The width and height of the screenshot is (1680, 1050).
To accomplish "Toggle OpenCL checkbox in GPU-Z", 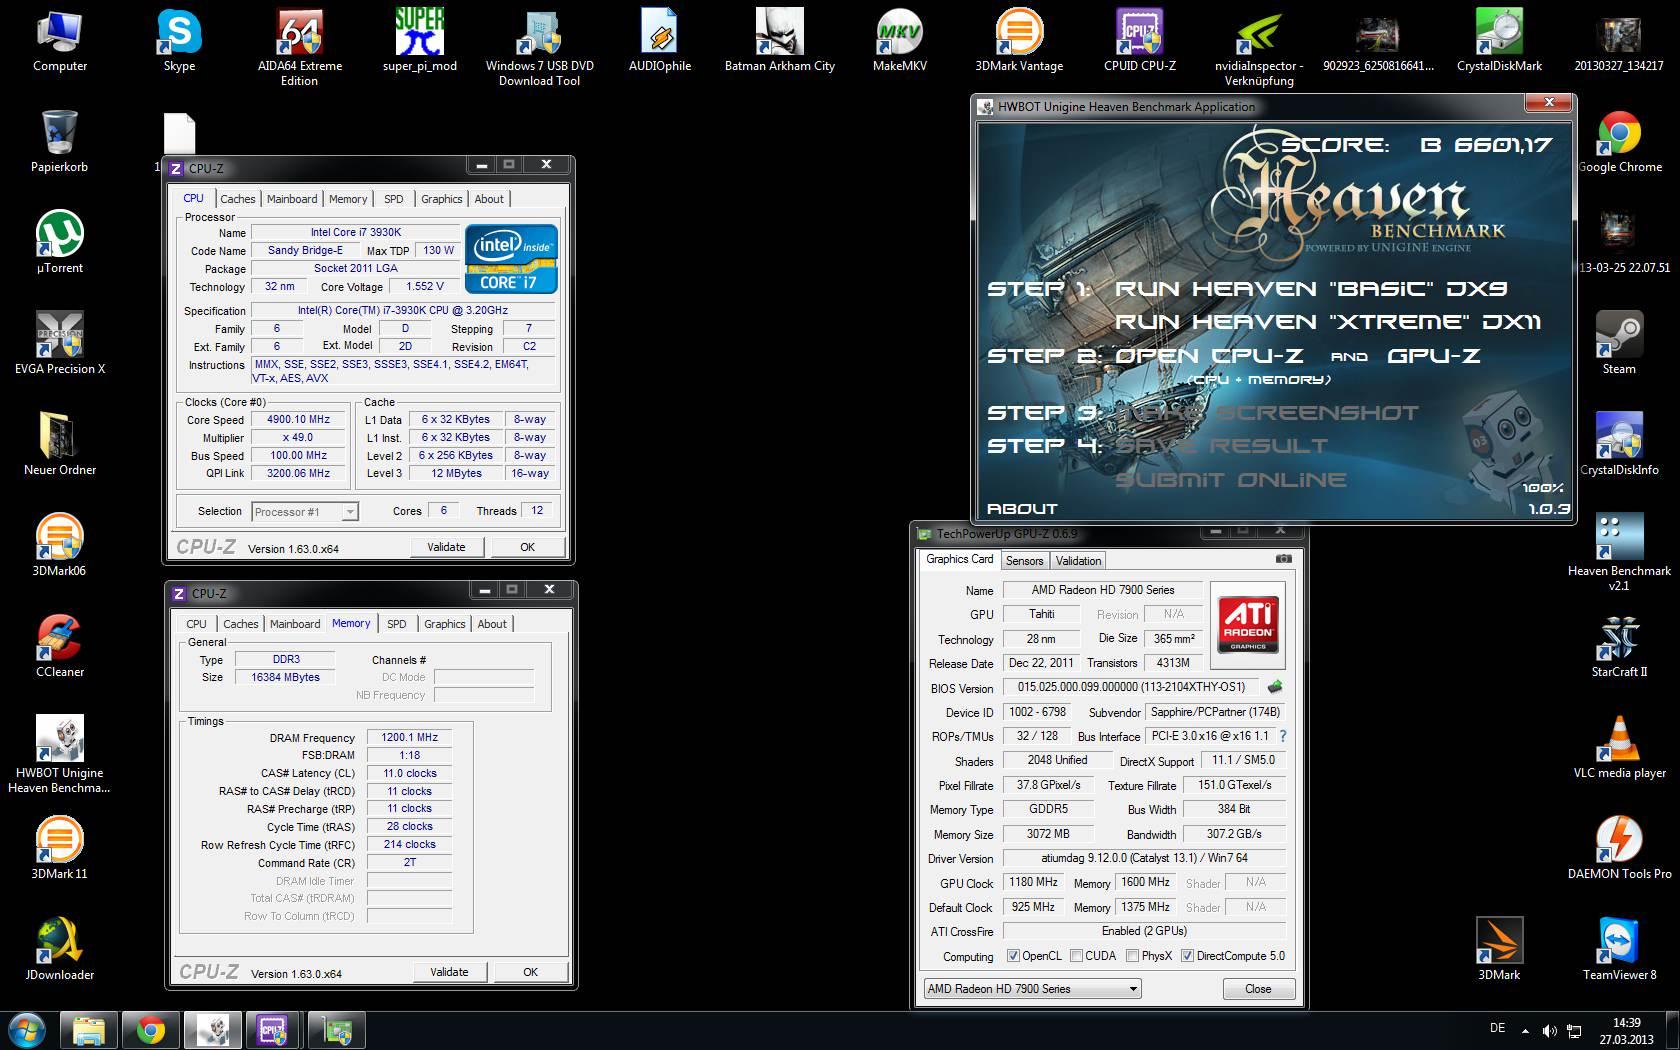I will point(1013,956).
